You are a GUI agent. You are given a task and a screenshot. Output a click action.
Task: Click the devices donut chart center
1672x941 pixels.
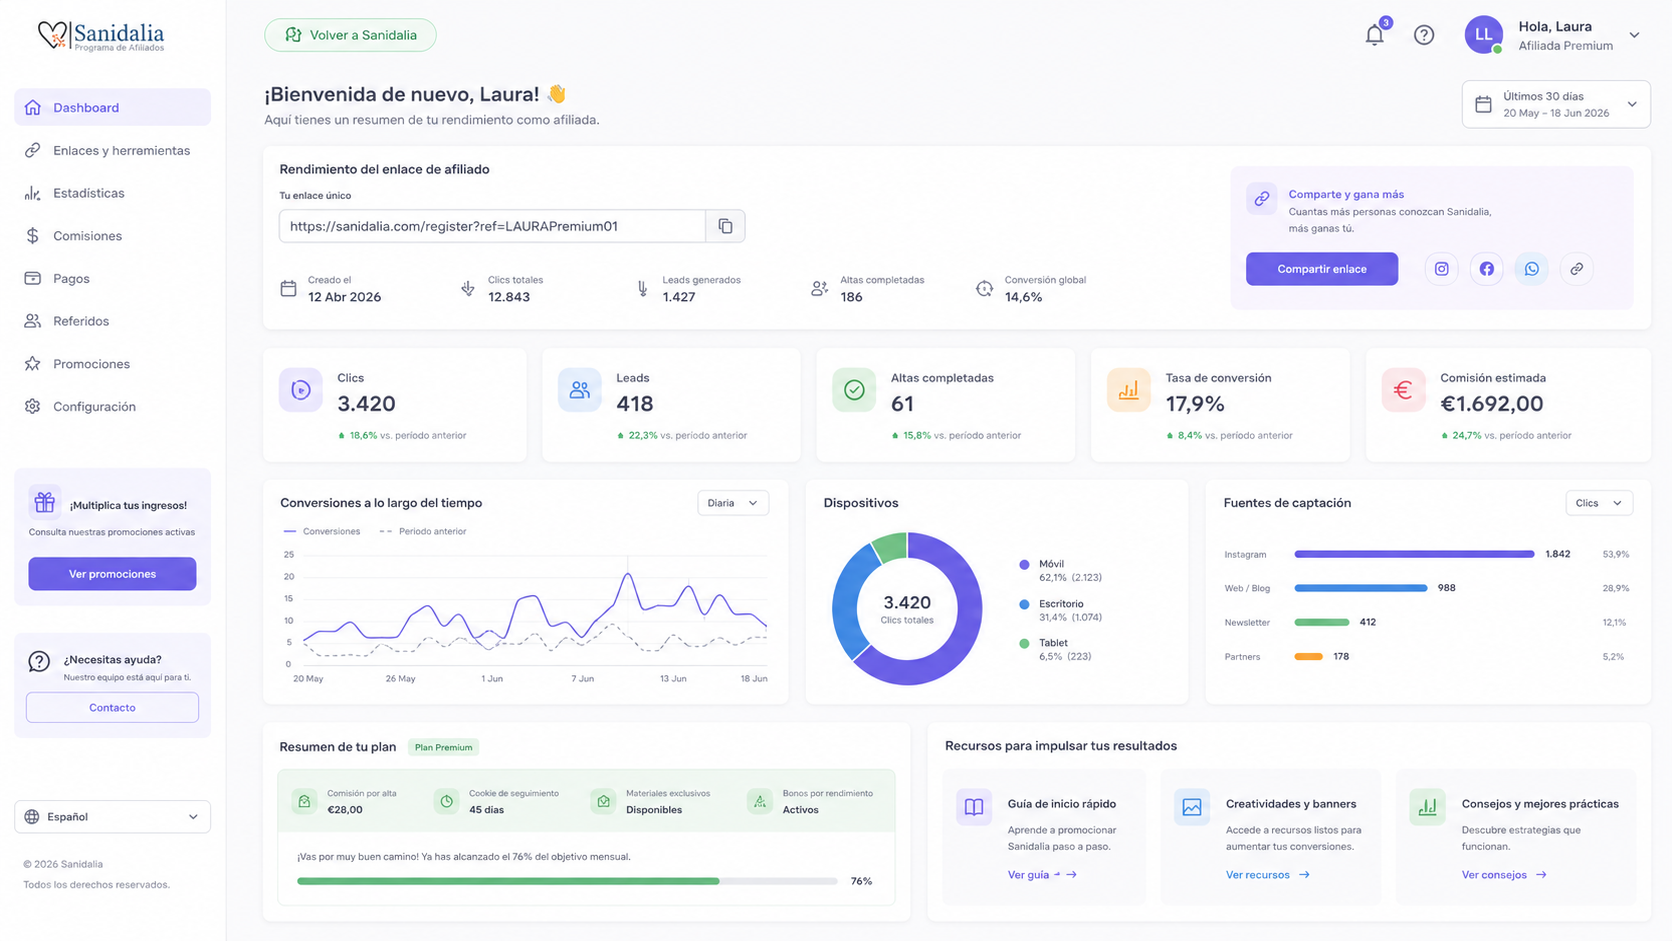point(907,608)
